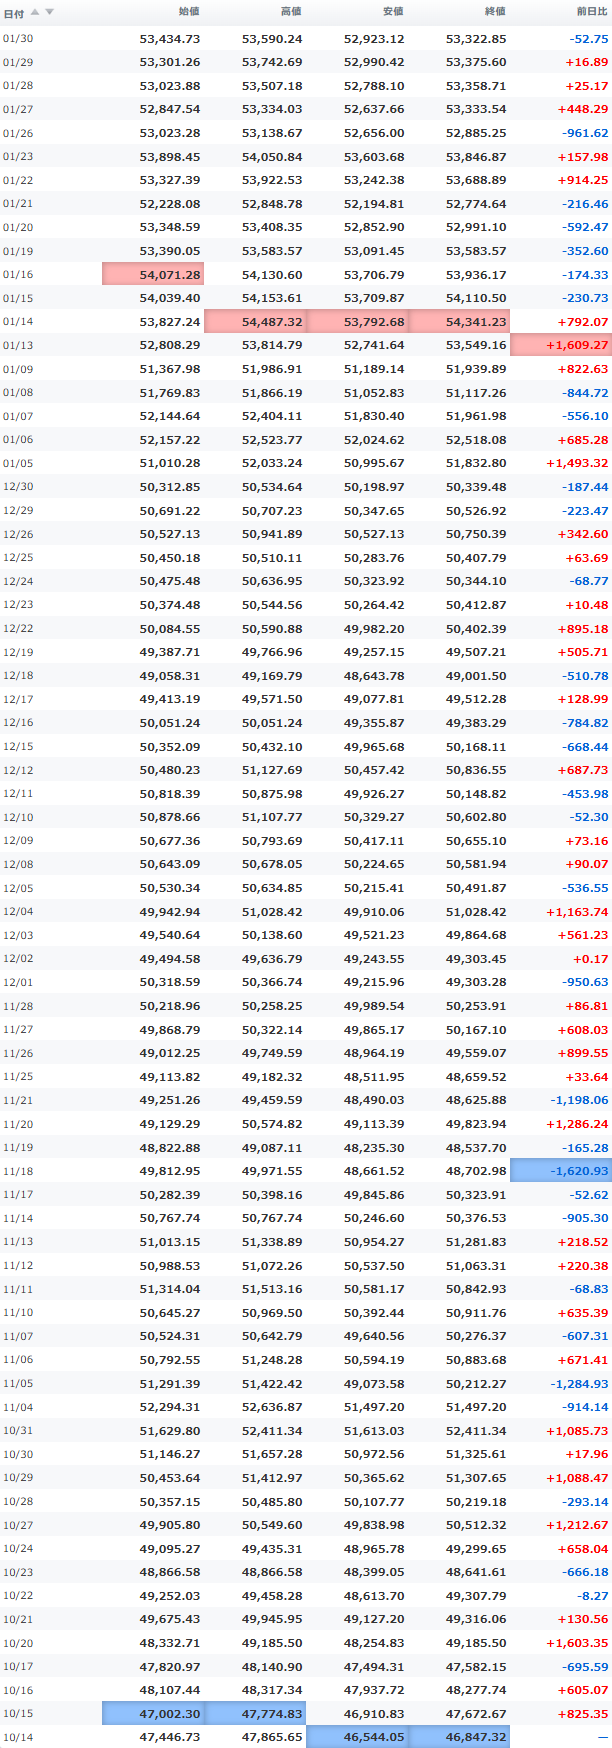Click the 終値 column header
612x1748 pixels.
coord(495,12)
